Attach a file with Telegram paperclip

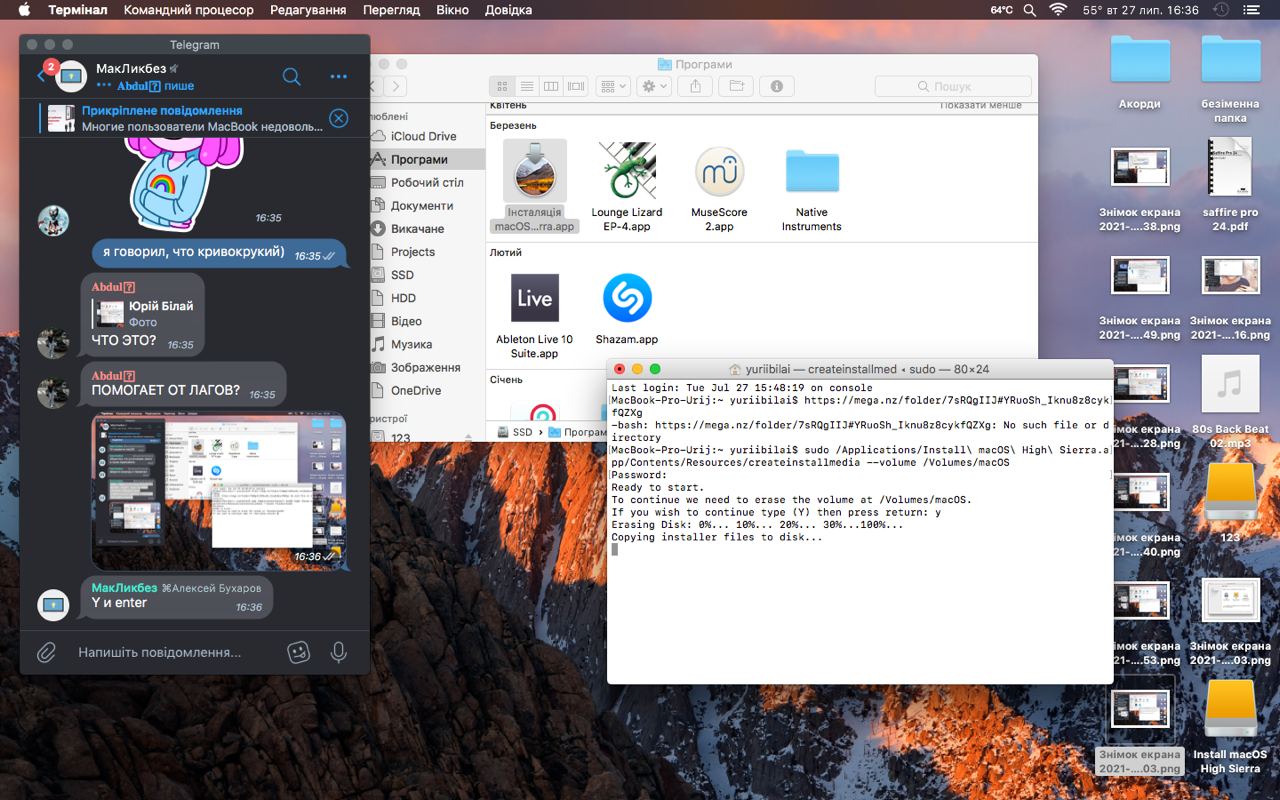click(x=46, y=652)
